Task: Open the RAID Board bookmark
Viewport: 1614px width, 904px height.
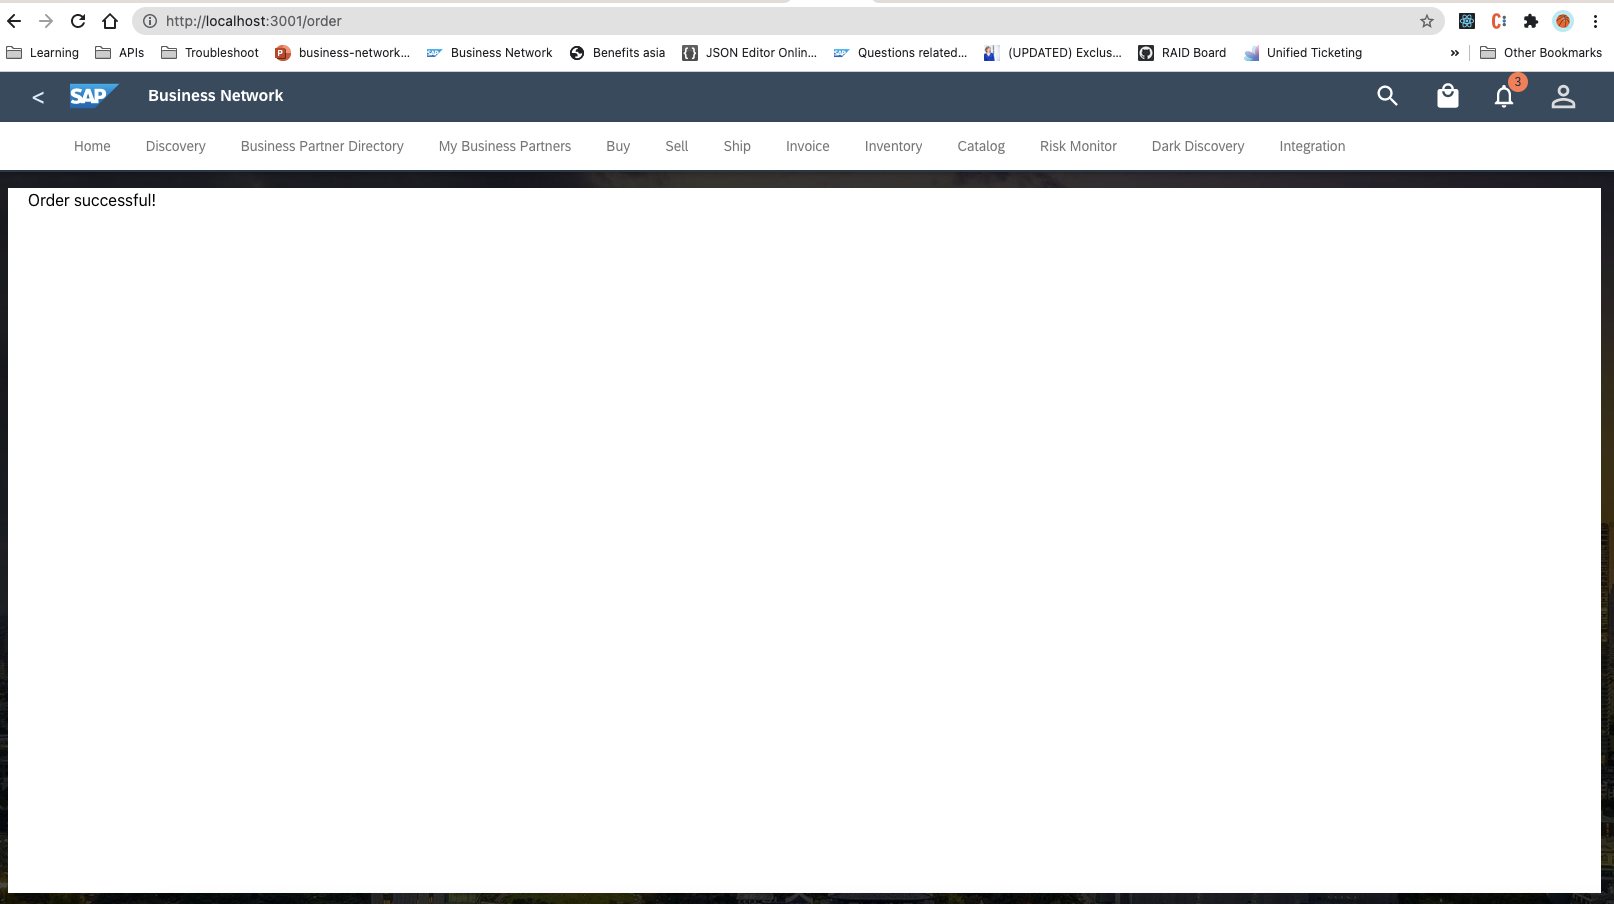Action: pyautogui.click(x=1182, y=53)
